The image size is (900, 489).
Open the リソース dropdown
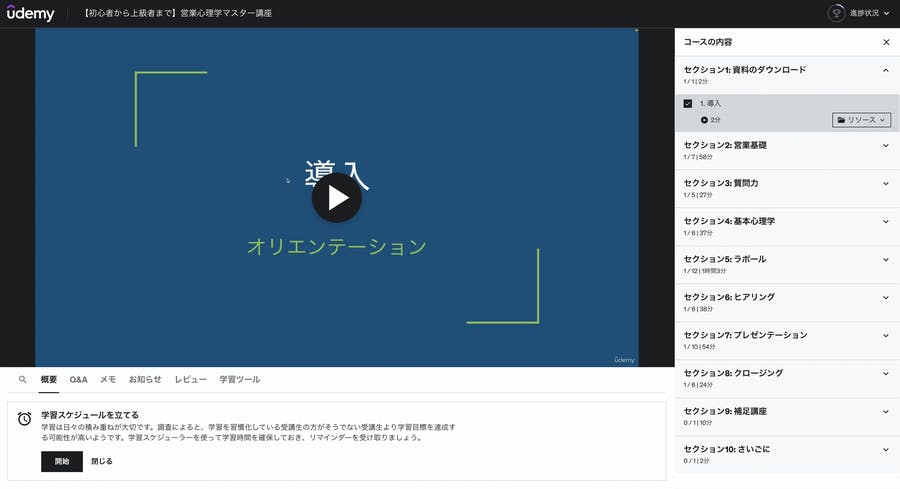click(861, 120)
